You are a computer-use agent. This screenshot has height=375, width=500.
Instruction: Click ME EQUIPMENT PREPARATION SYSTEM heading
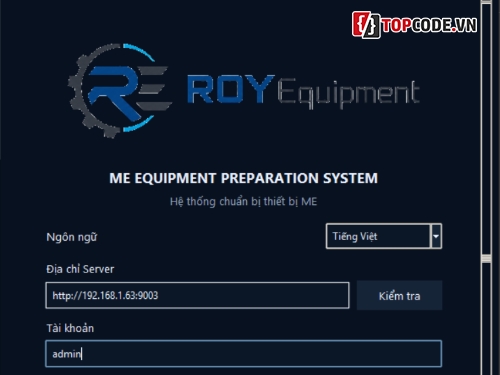pos(244,178)
